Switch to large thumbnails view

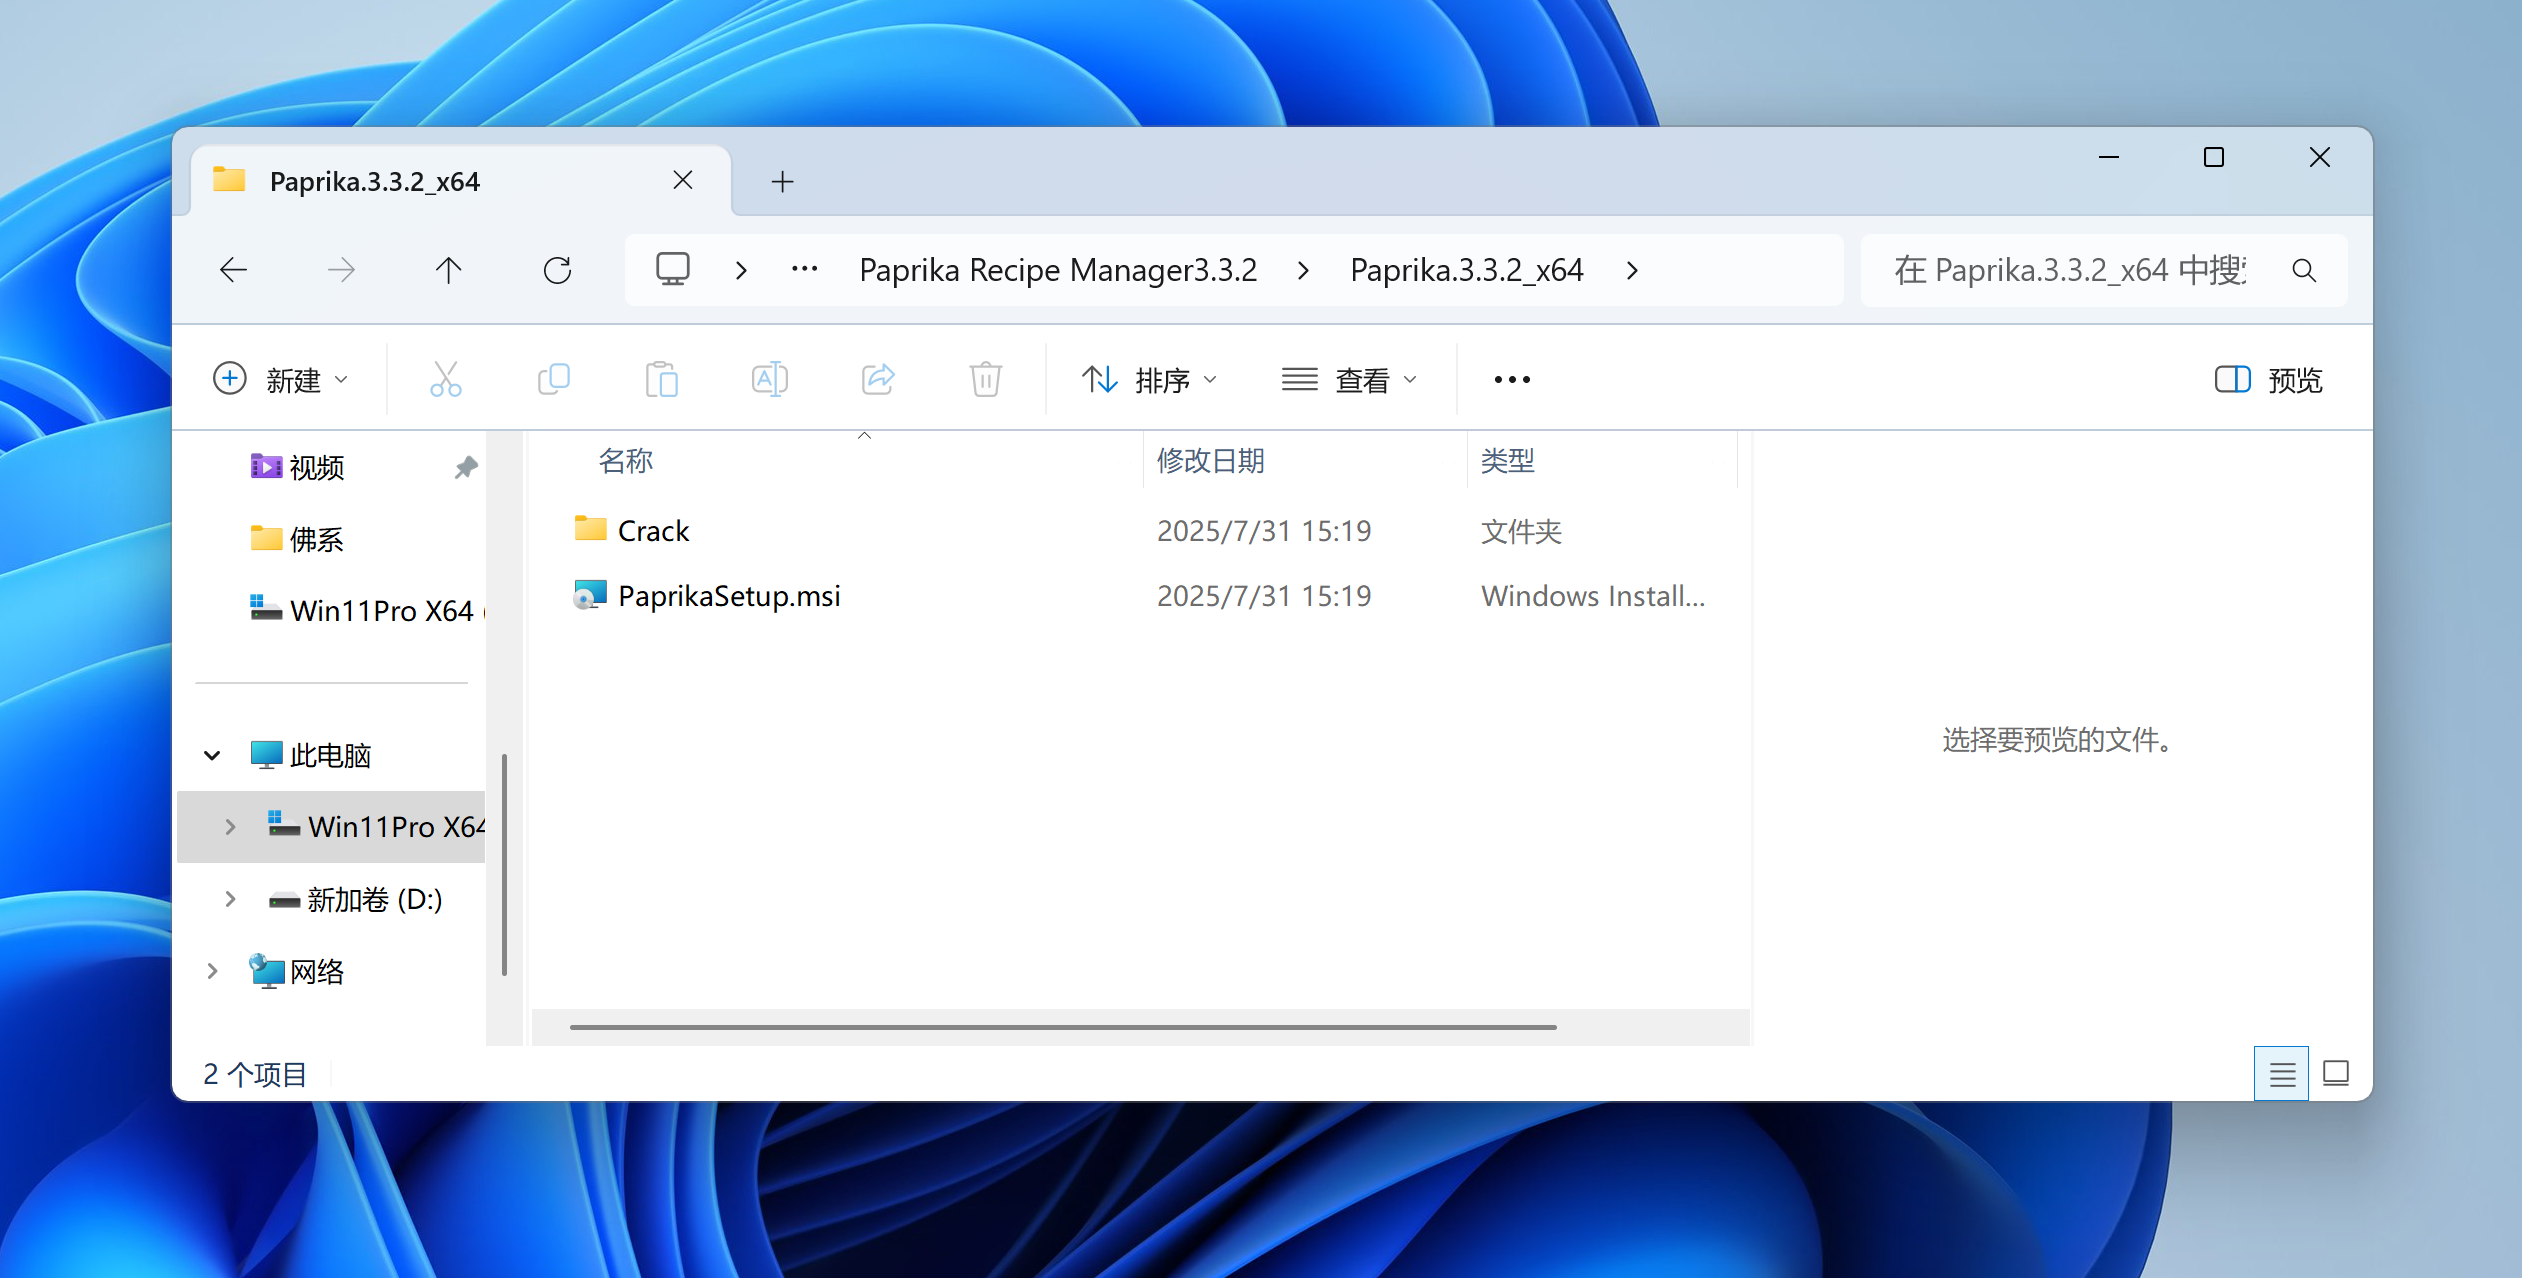[2336, 1074]
